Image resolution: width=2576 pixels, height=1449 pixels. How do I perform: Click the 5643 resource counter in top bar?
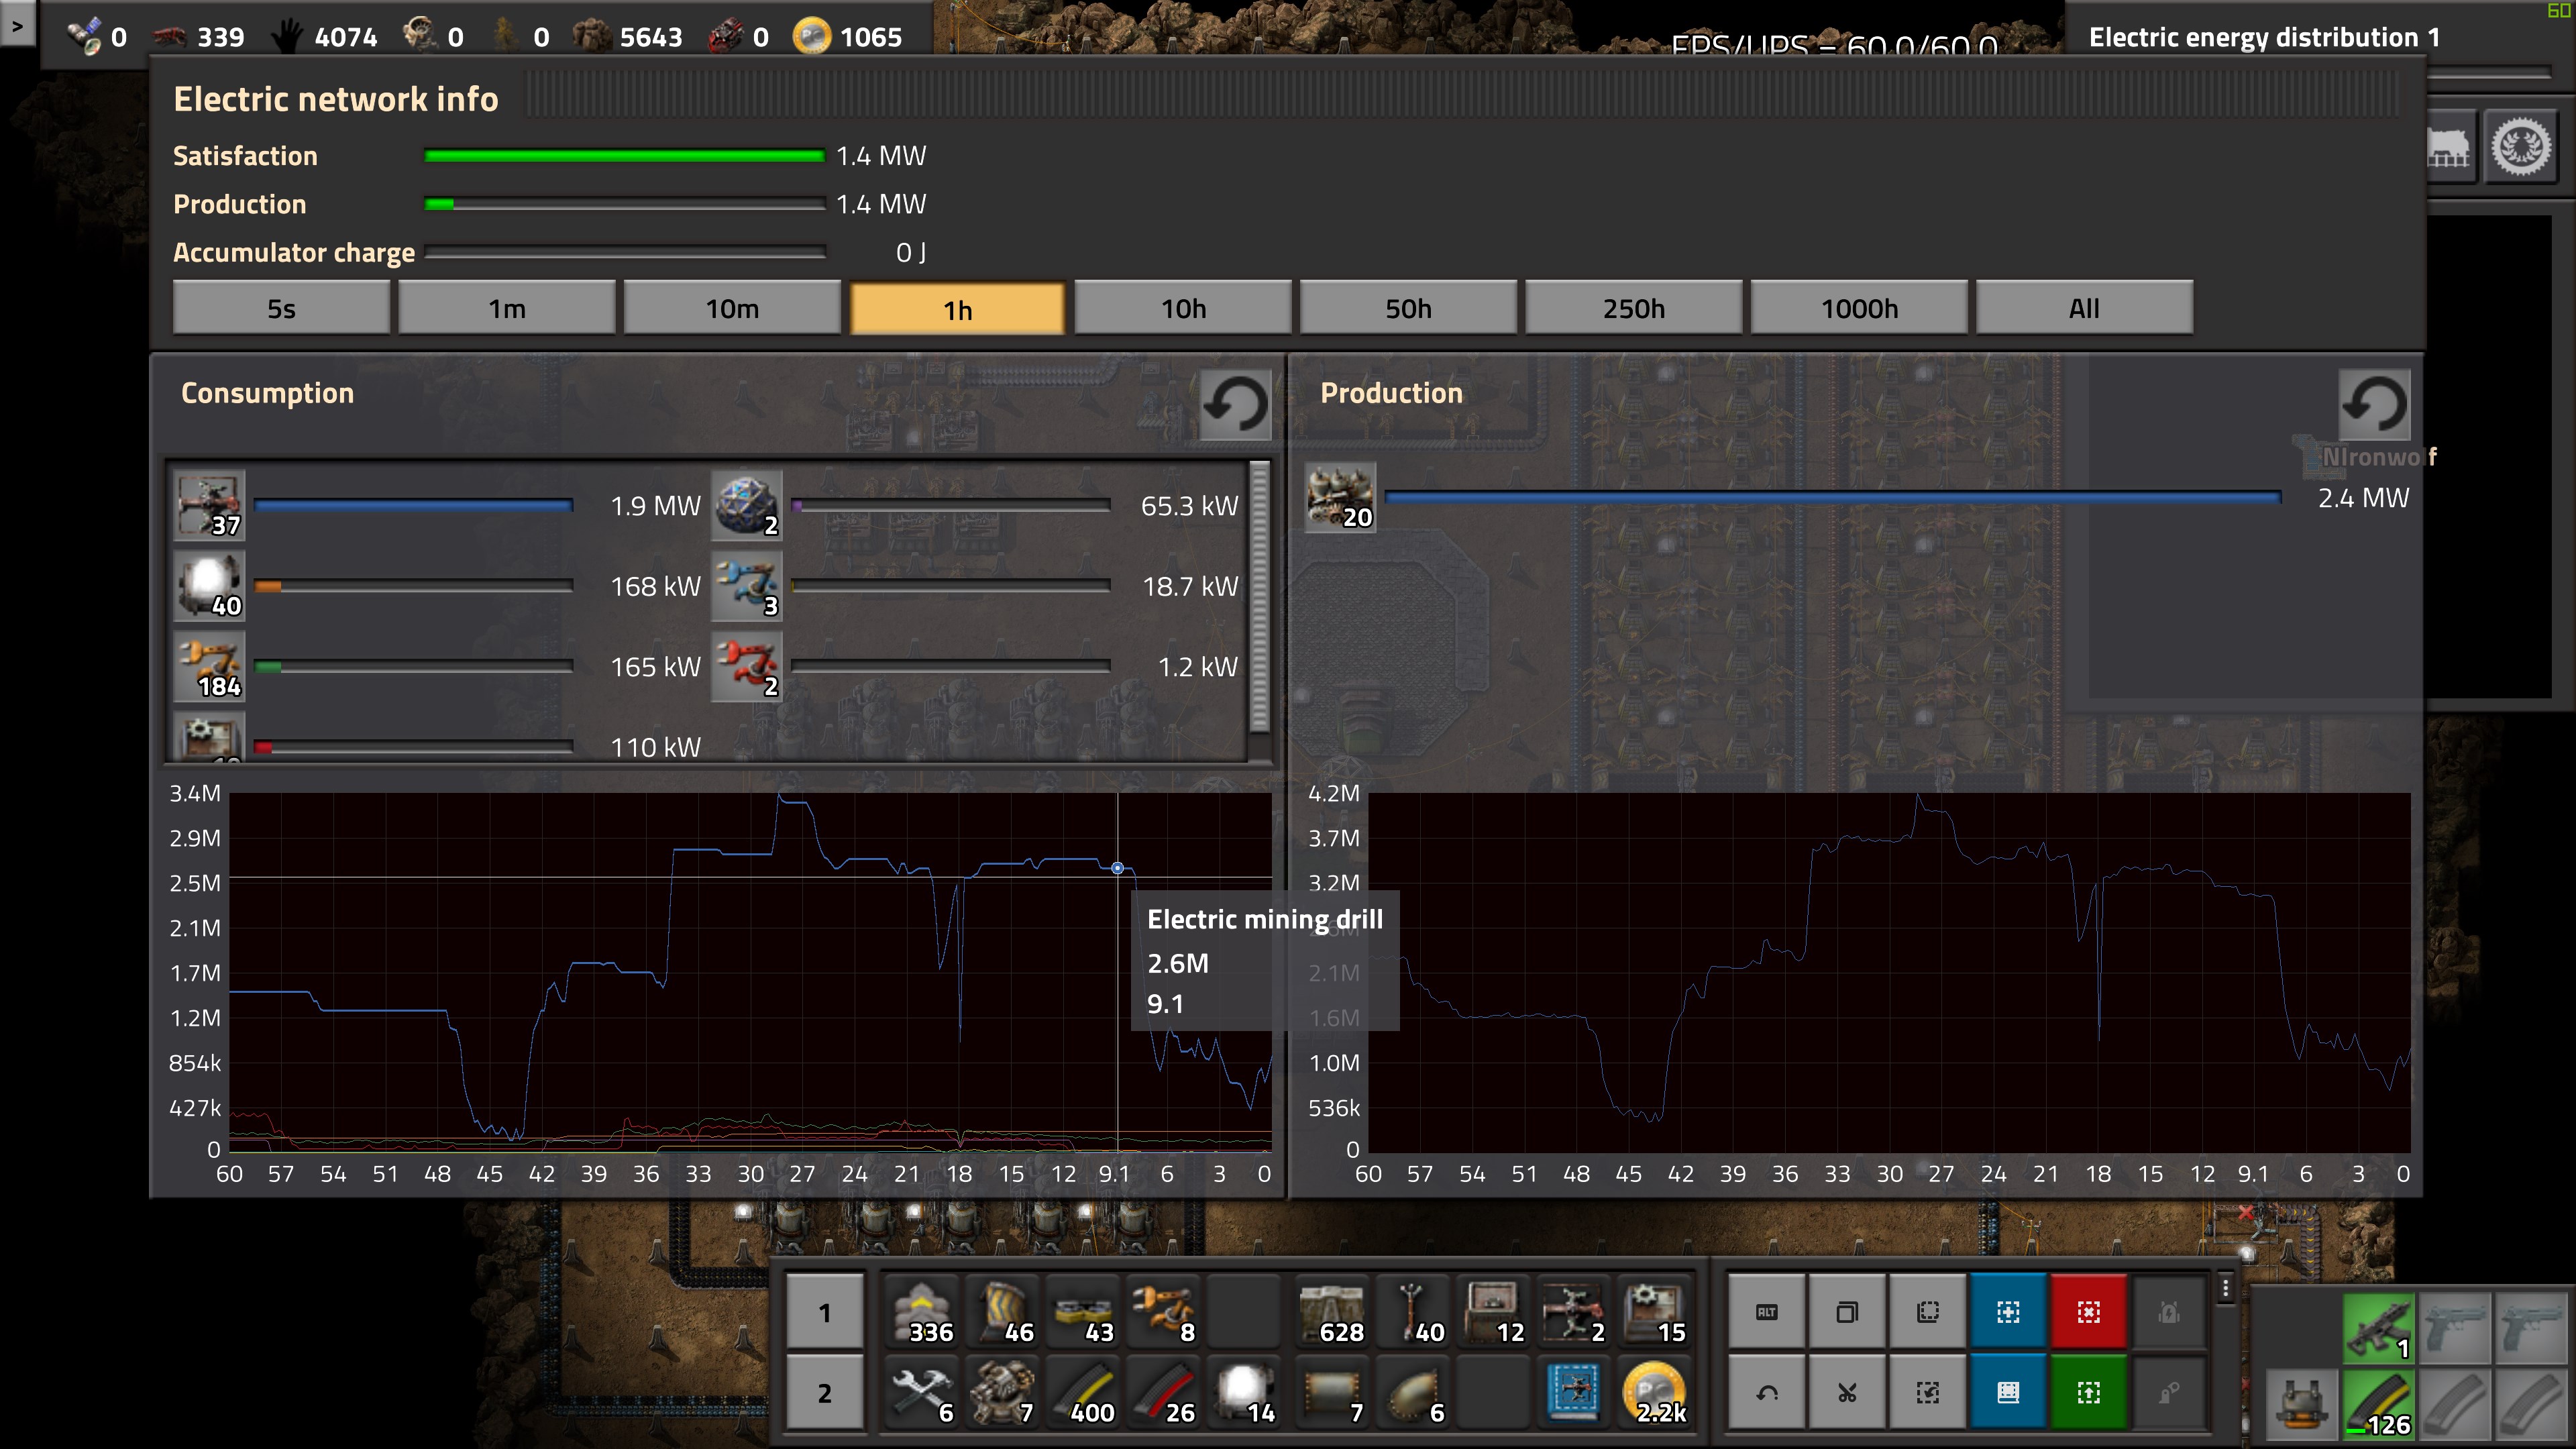(x=628, y=37)
